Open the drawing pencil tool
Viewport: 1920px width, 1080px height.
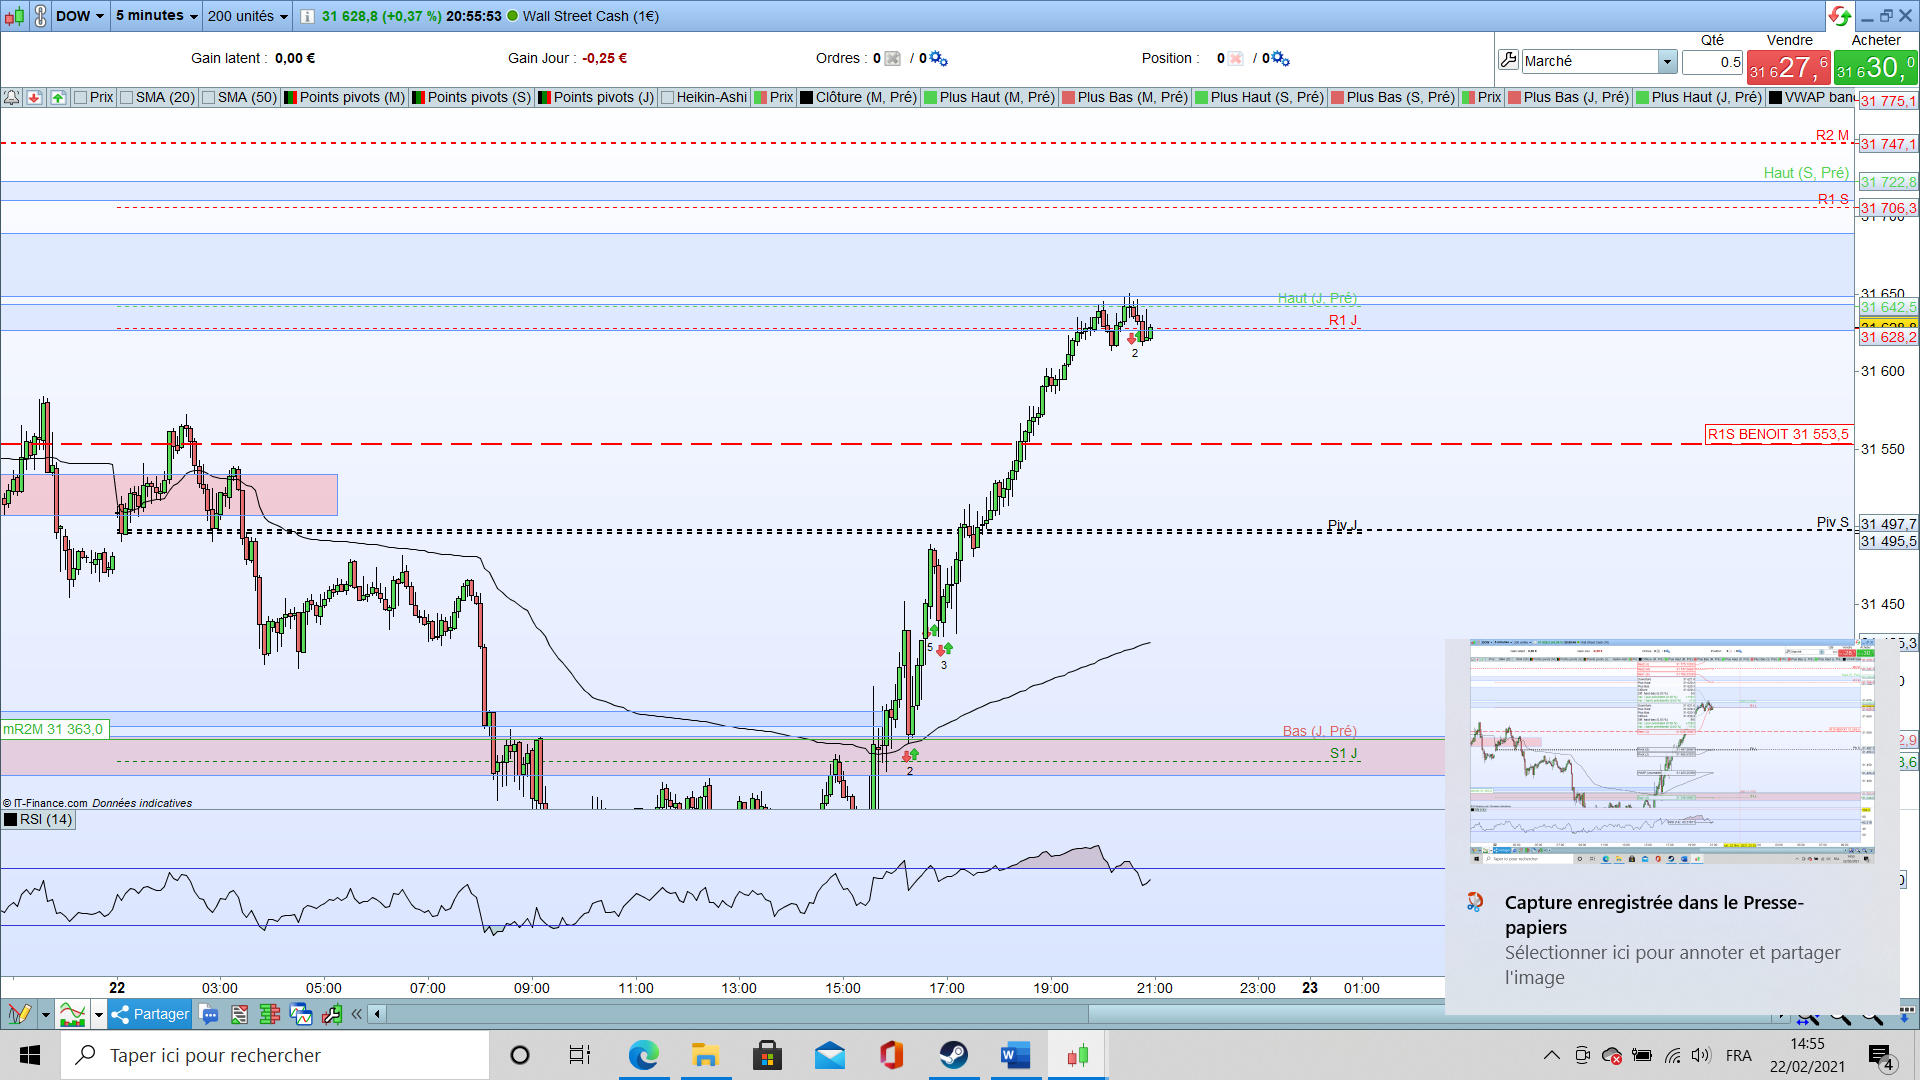coord(19,1014)
